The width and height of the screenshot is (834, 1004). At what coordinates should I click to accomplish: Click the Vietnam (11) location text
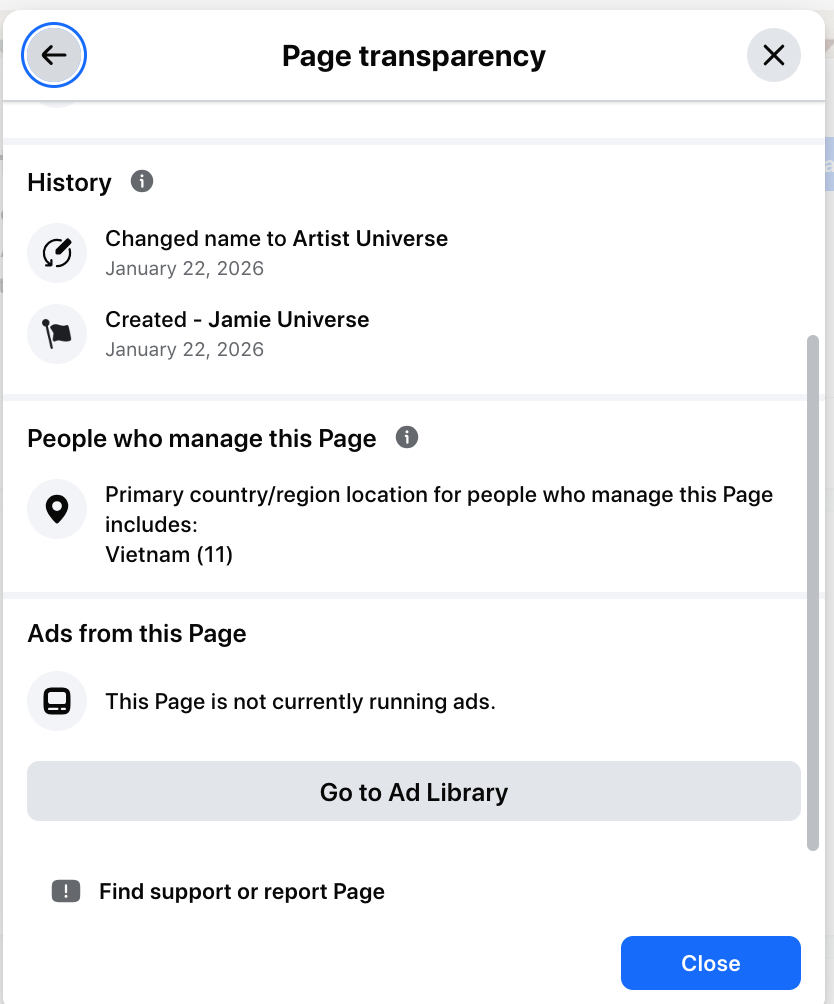[169, 554]
